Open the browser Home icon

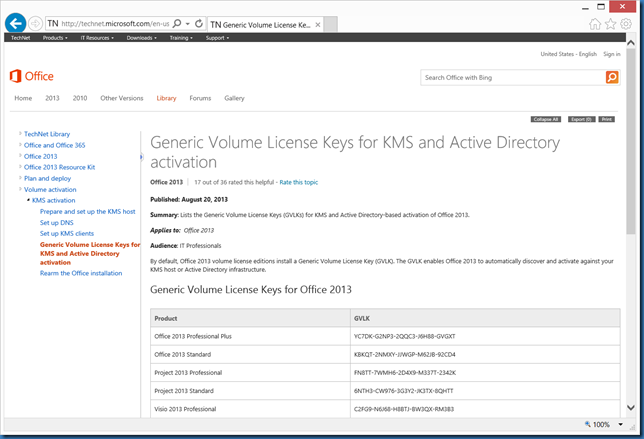(x=595, y=23)
